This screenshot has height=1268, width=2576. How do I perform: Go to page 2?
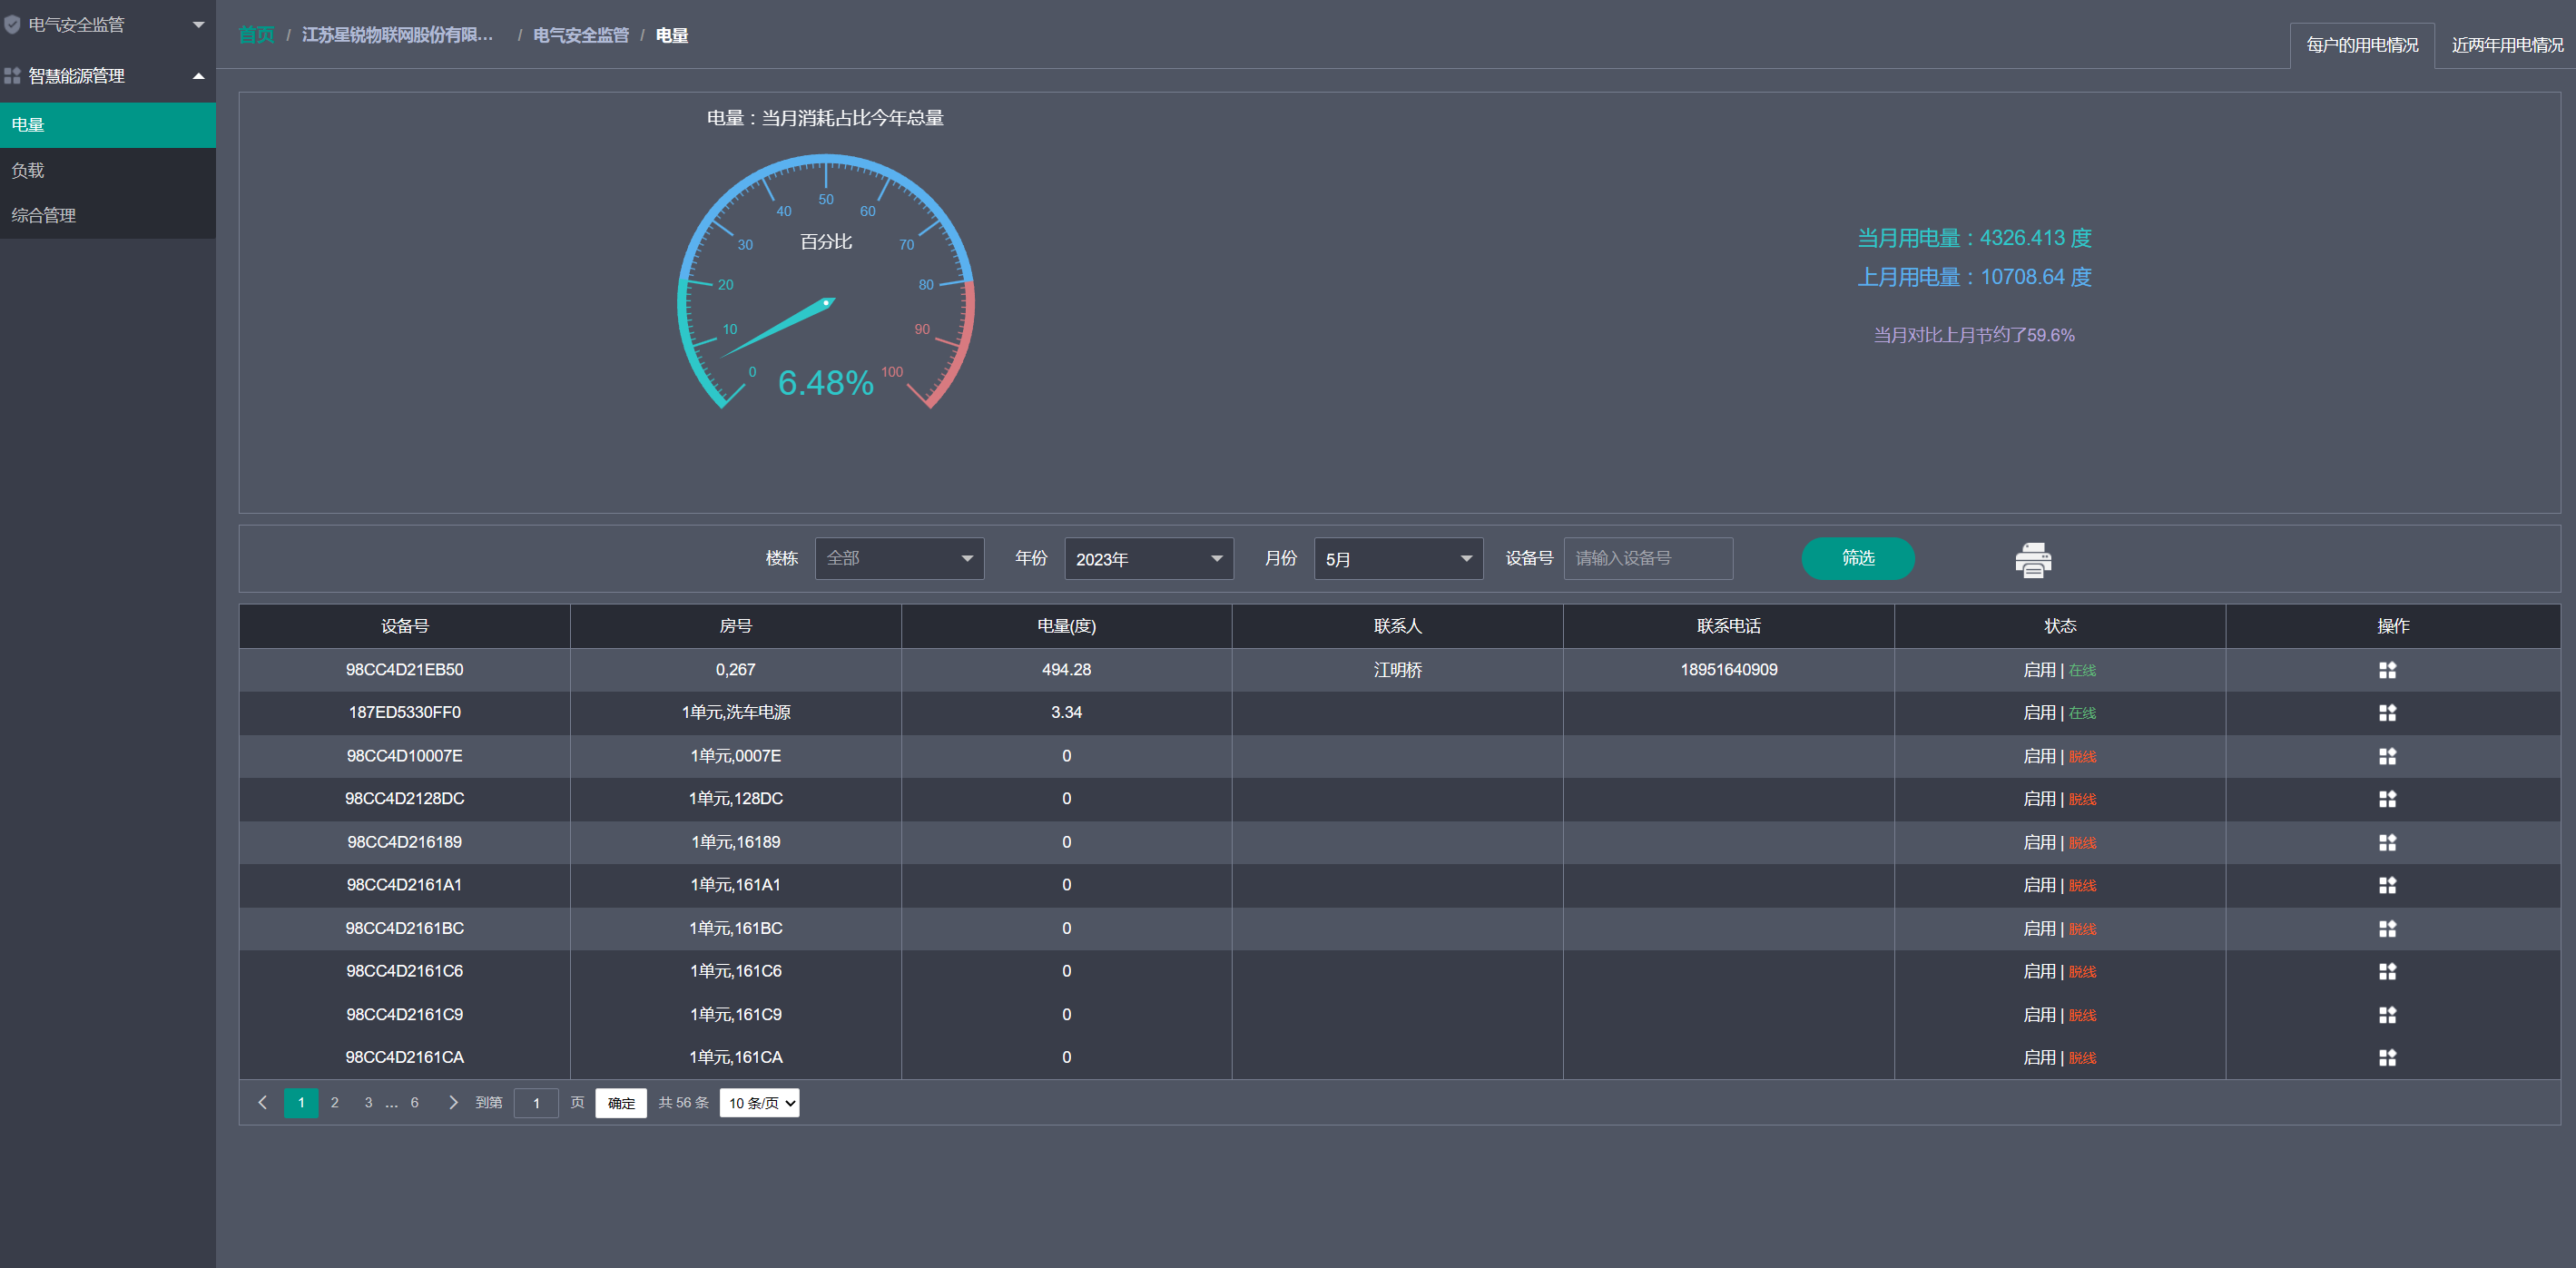335,1102
